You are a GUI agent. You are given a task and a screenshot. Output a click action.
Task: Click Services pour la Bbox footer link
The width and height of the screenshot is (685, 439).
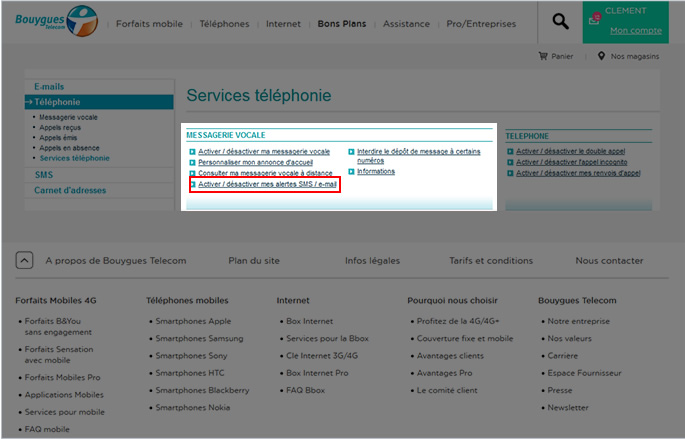[x=327, y=339]
